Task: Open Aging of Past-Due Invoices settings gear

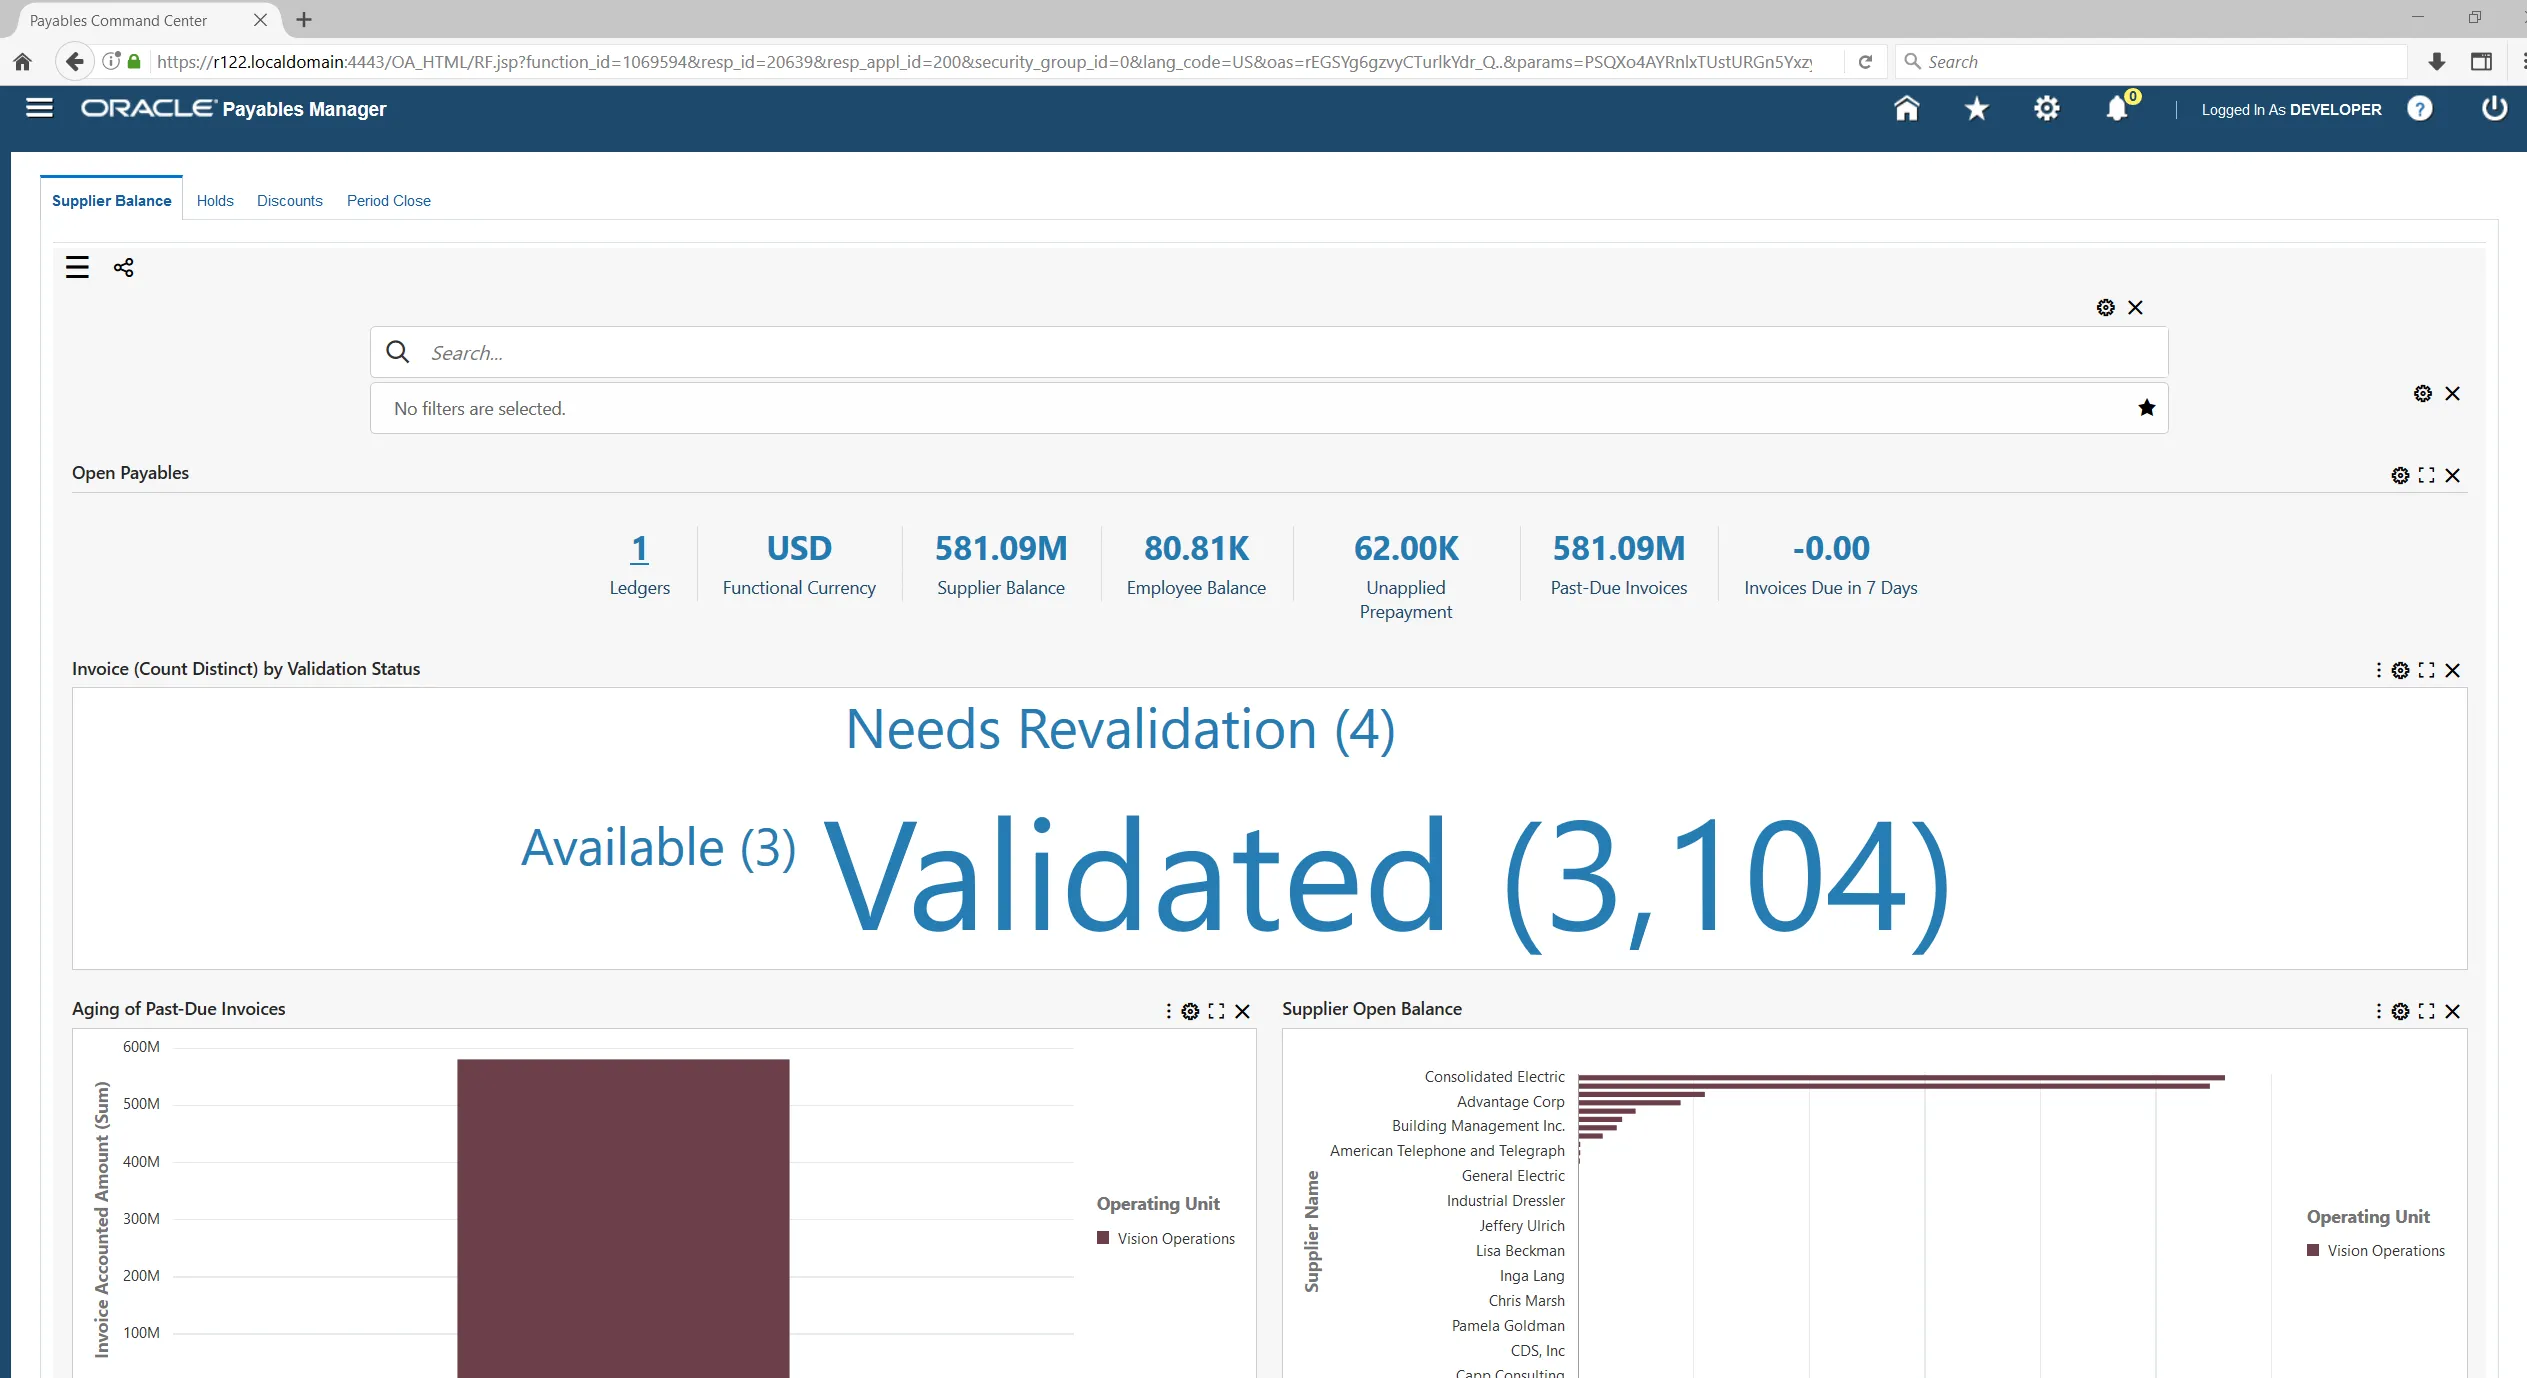Action: [x=1189, y=1011]
